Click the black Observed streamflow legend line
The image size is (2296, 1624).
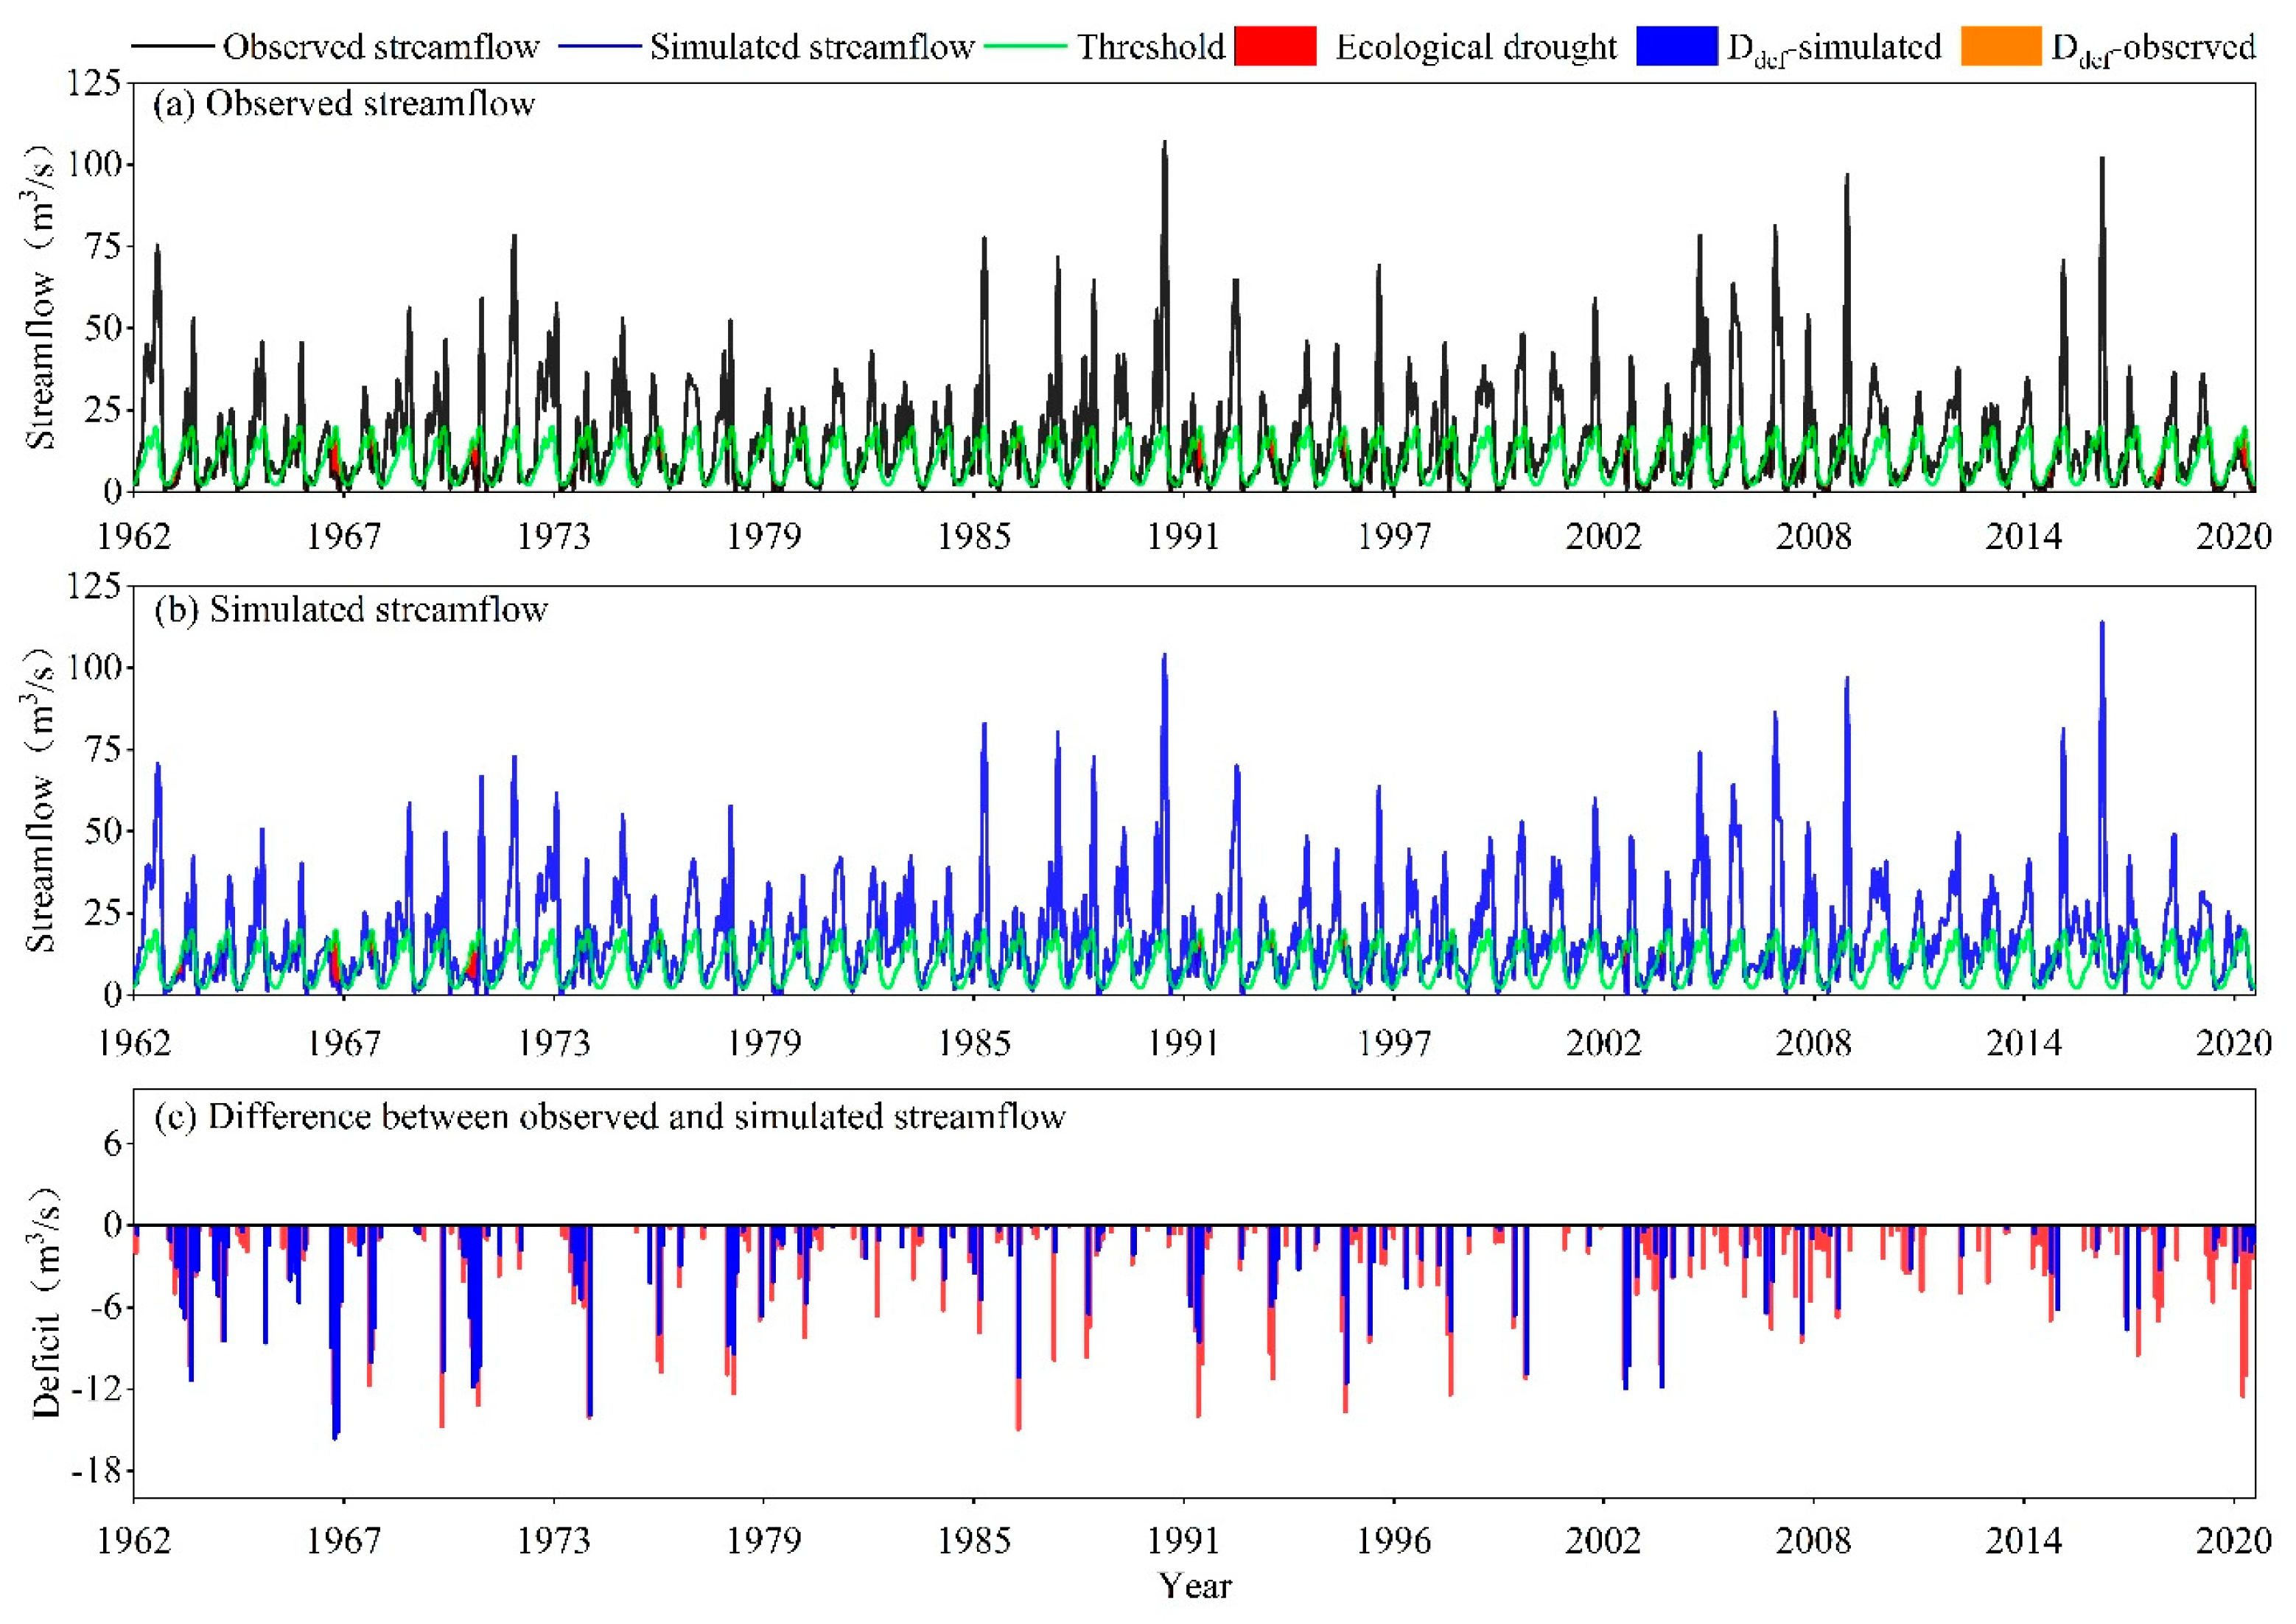pyautogui.click(x=172, y=46)
